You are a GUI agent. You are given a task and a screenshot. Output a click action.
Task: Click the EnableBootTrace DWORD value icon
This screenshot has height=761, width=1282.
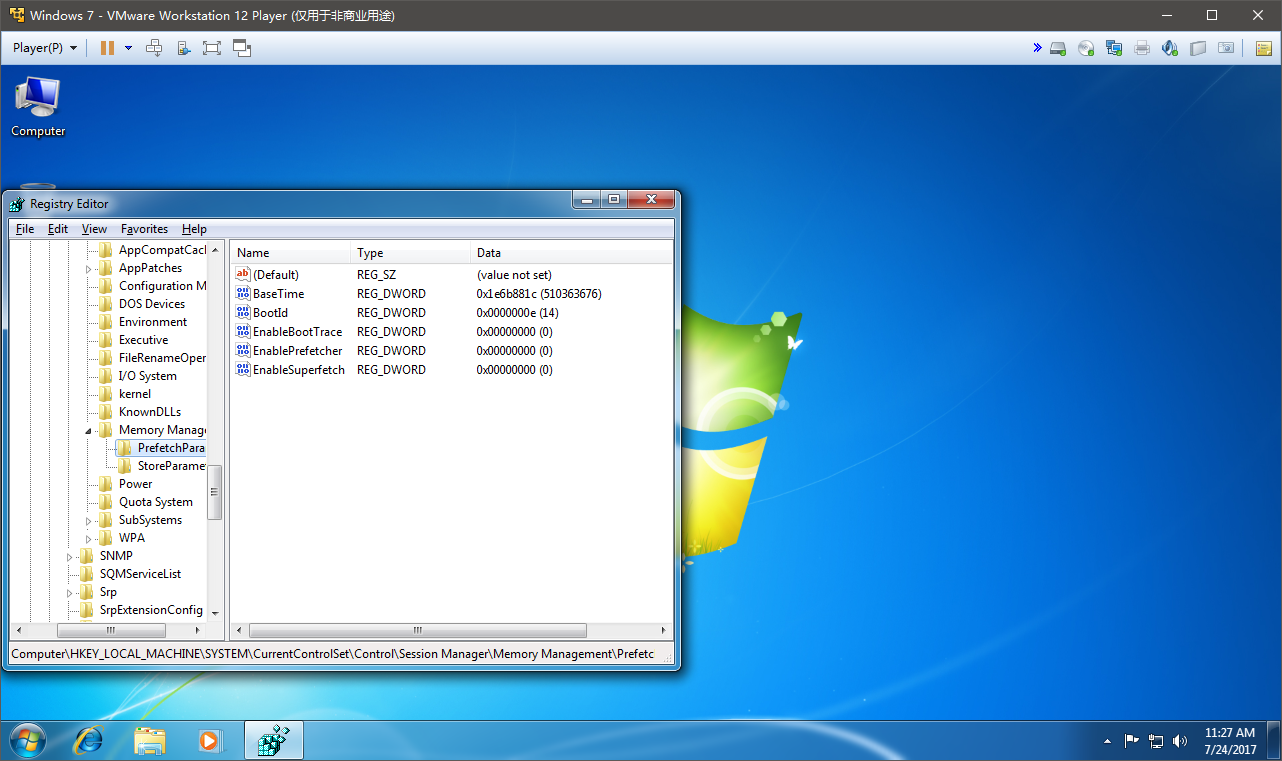pos(243,331)
